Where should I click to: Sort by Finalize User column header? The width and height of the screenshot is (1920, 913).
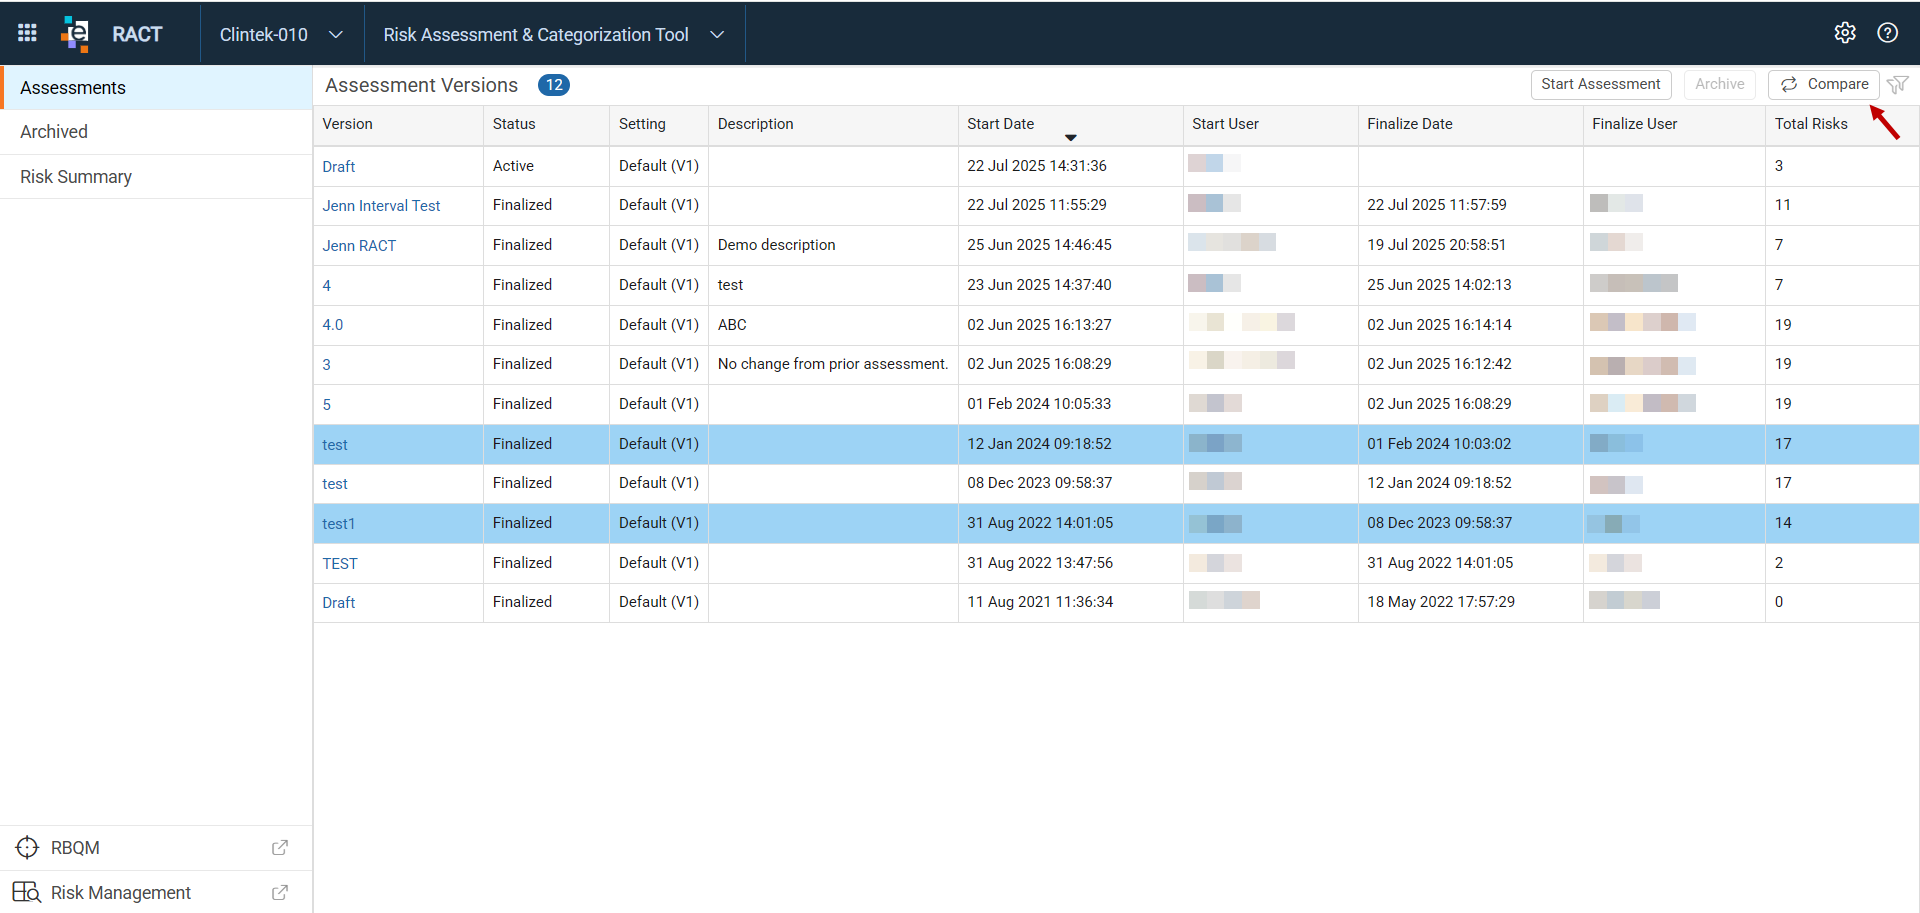(x=1674, y=125)
